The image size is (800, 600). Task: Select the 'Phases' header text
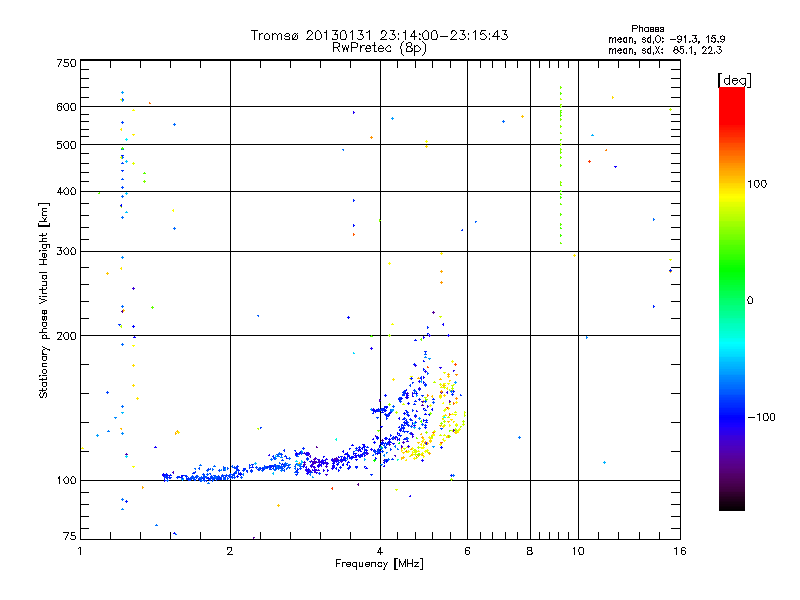pyautogui.click(x=647, y=29)
